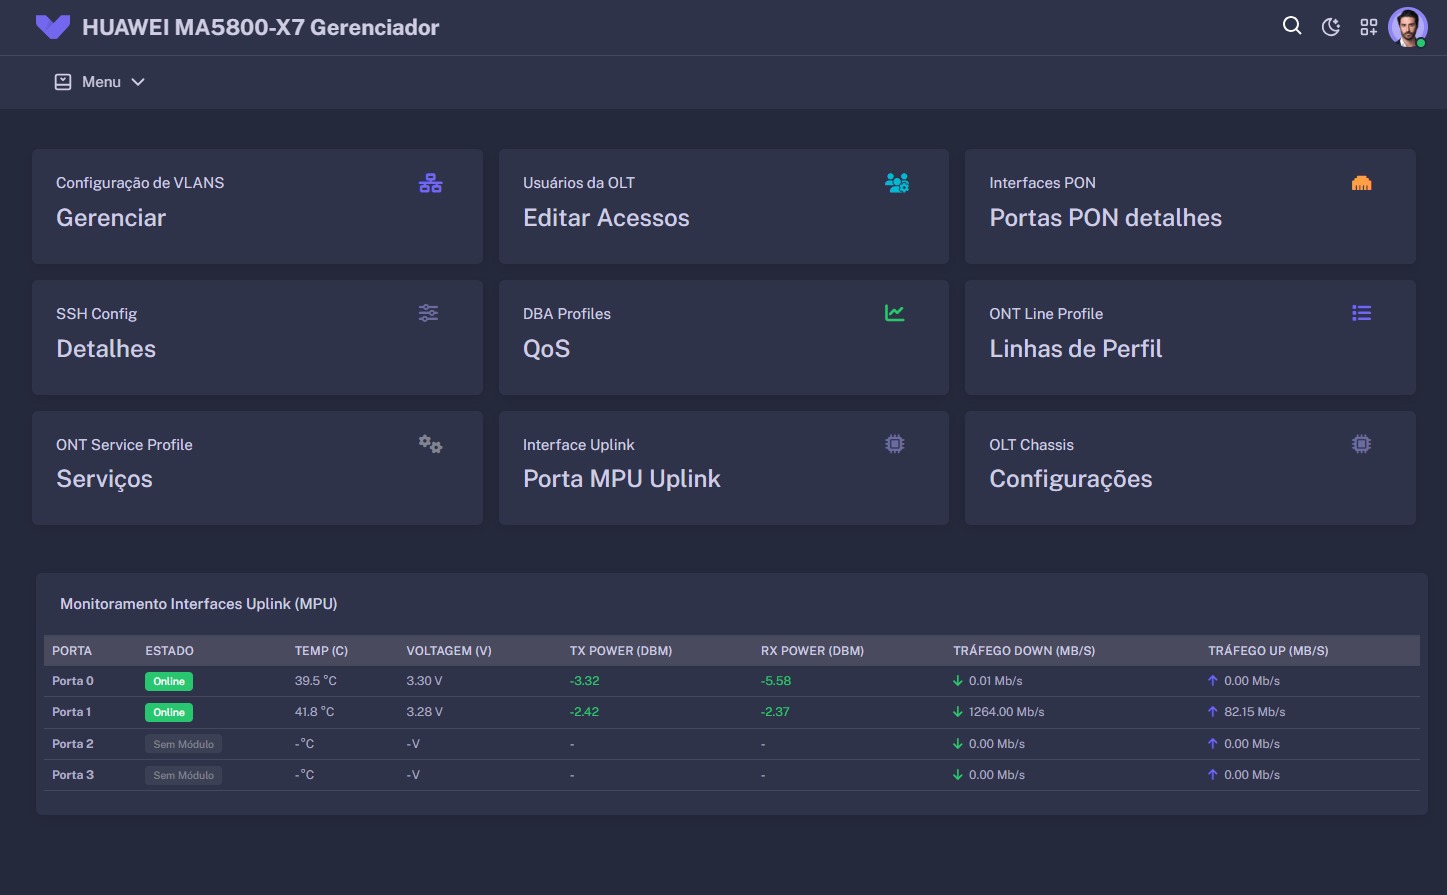Click the ONT Line Profile list icon

1361,313
